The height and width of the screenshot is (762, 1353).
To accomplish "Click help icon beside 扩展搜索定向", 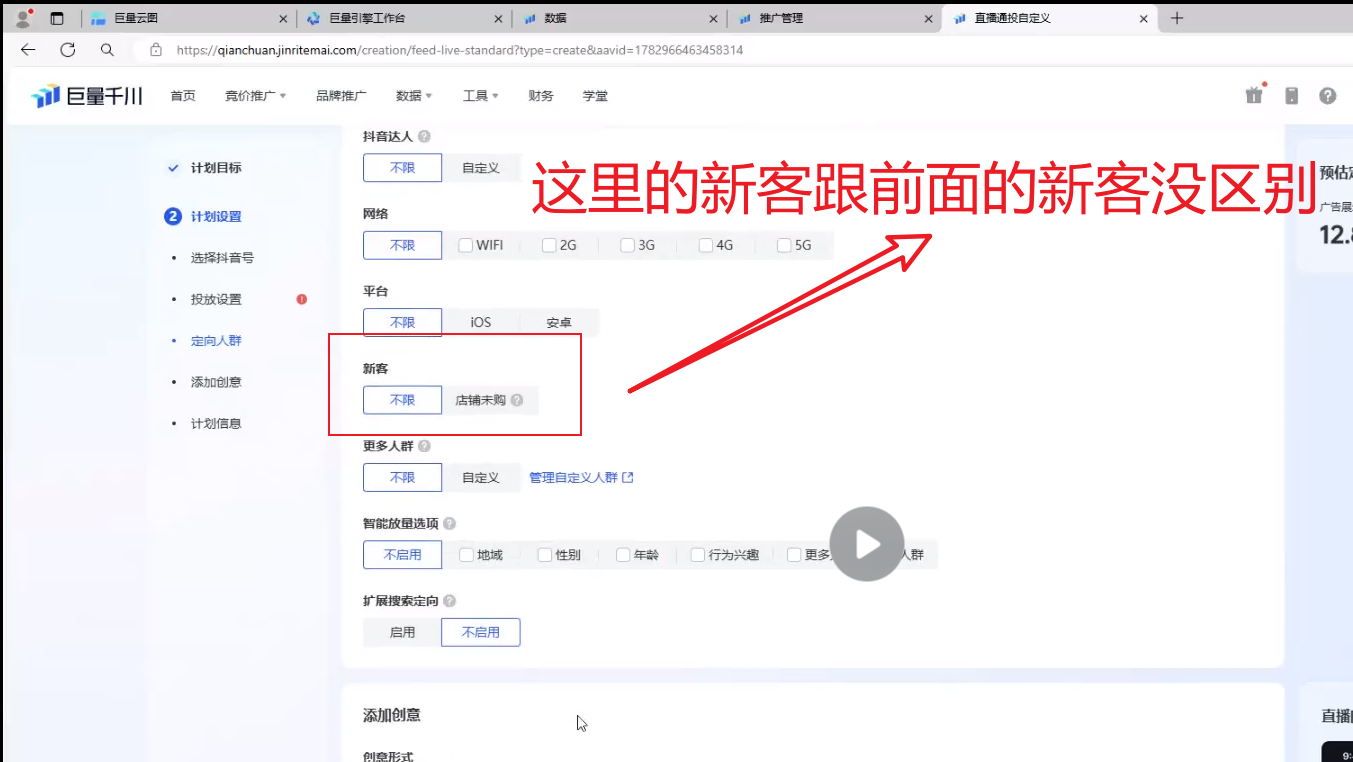I will (450, 601).
